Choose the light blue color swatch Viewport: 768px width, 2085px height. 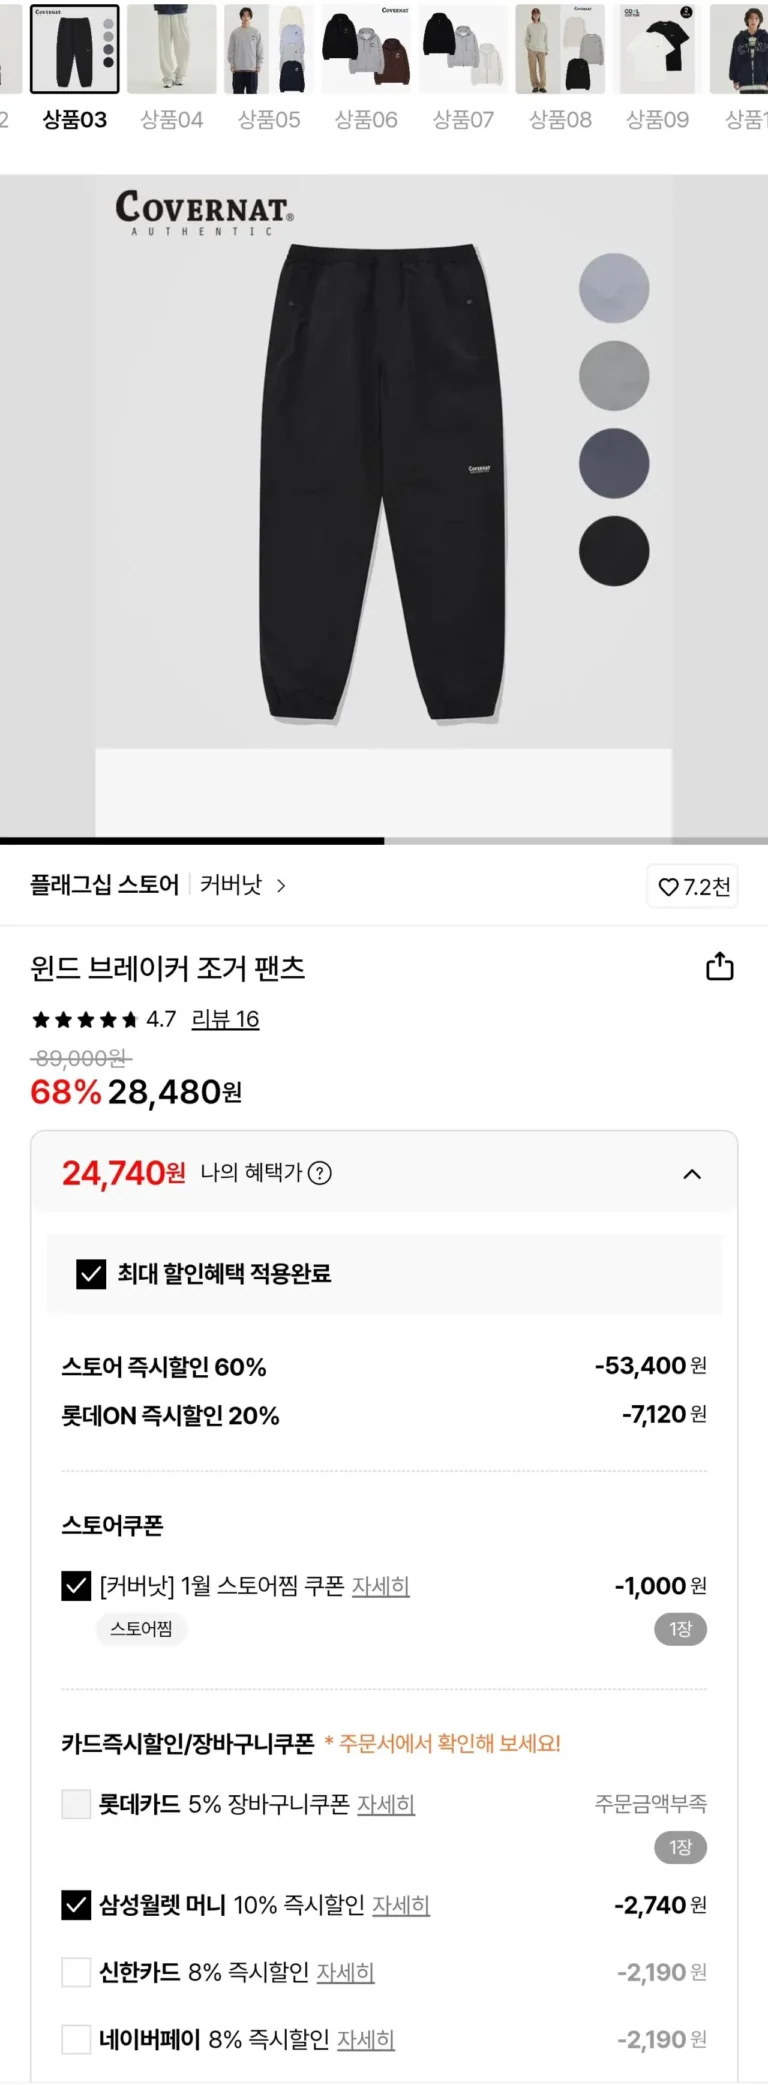point(614,288)
